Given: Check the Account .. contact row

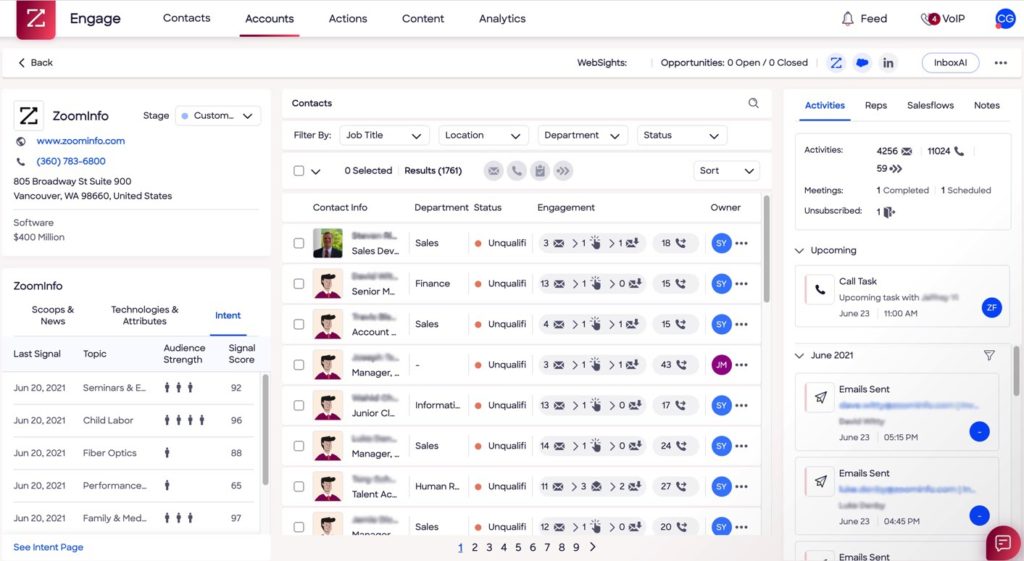Looking at the screenshot, I should 298,325.
